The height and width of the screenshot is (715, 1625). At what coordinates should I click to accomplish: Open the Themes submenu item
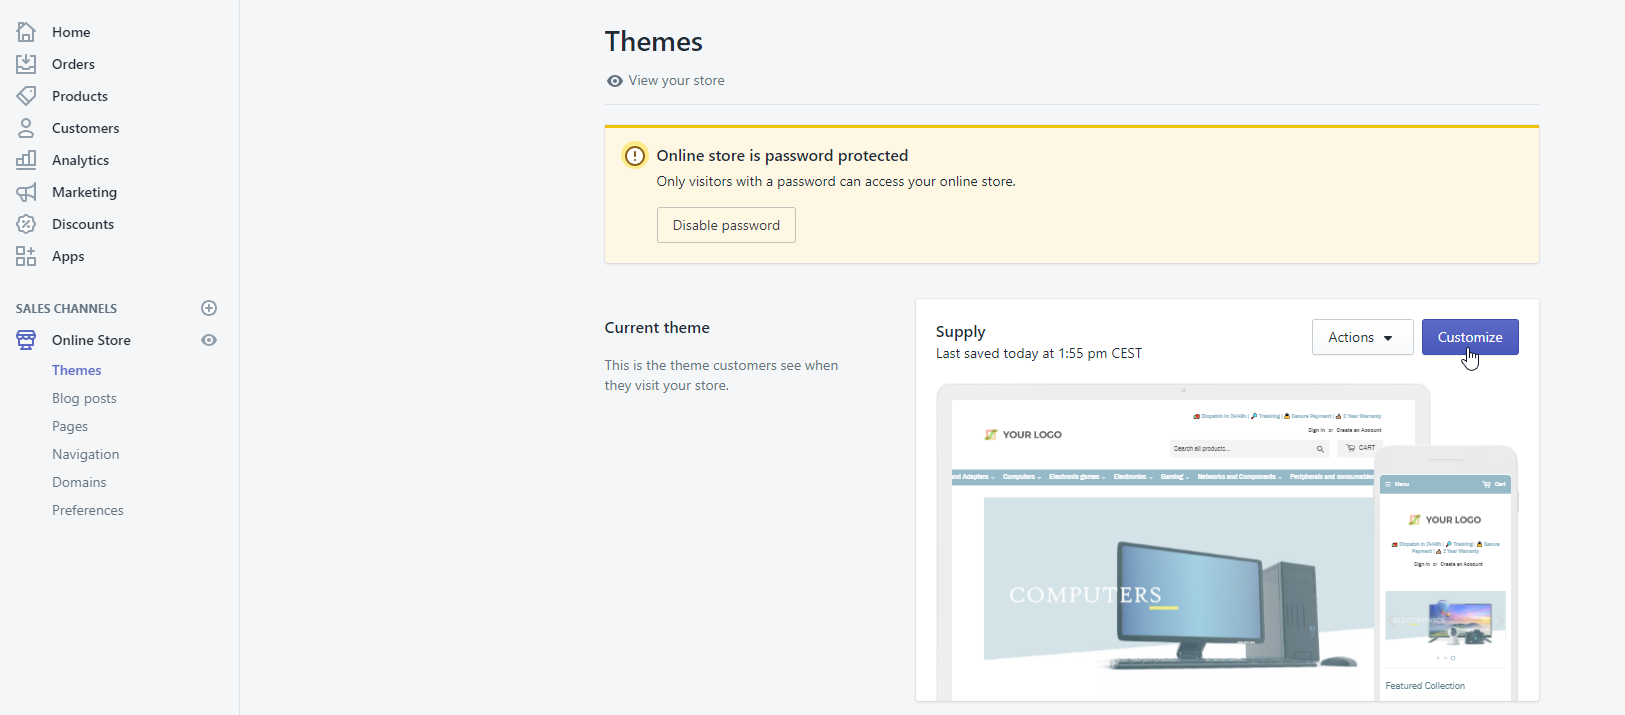point(77,370)
